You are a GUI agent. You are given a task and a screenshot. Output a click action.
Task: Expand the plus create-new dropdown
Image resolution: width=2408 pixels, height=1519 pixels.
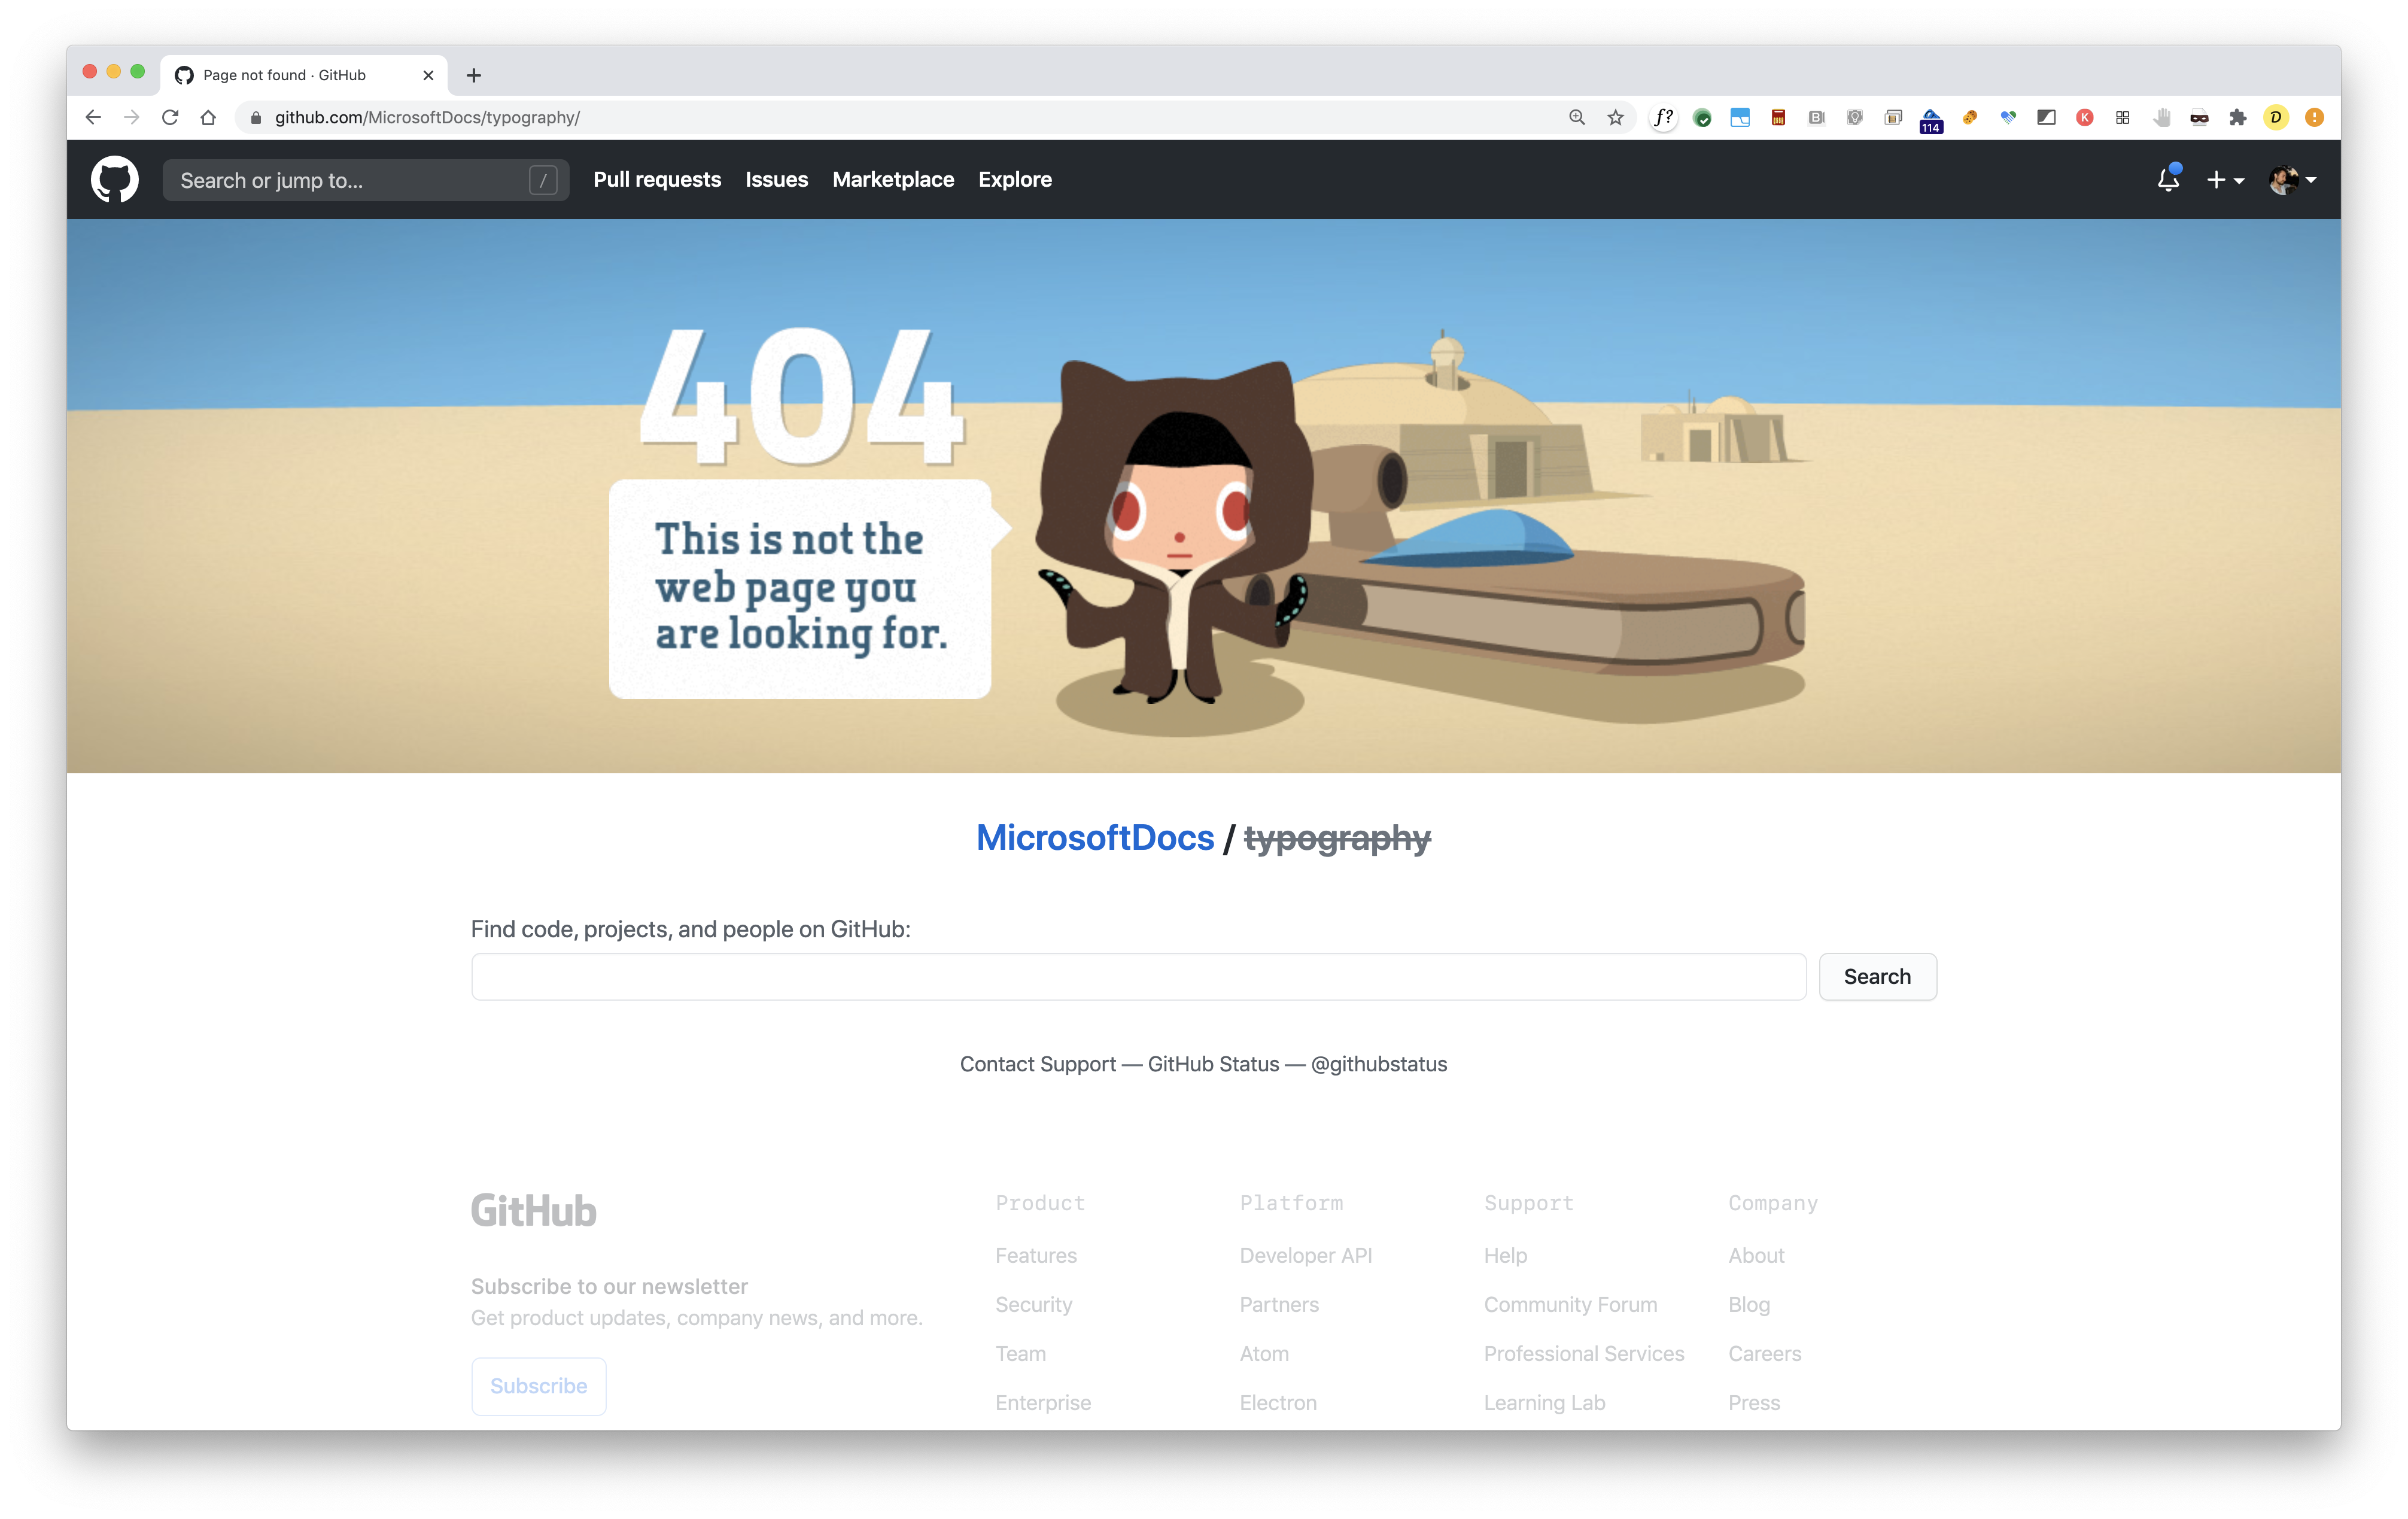point(2225,180)
